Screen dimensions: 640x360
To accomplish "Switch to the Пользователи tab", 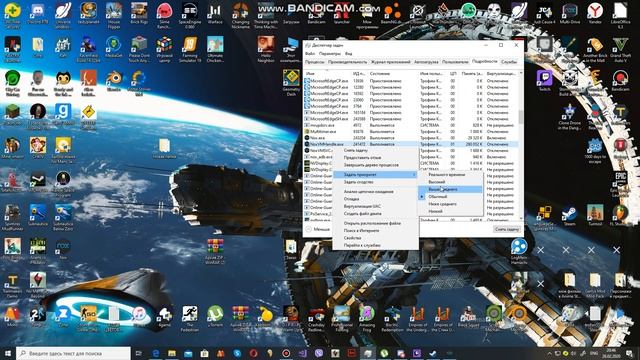I will pos(455,62).
